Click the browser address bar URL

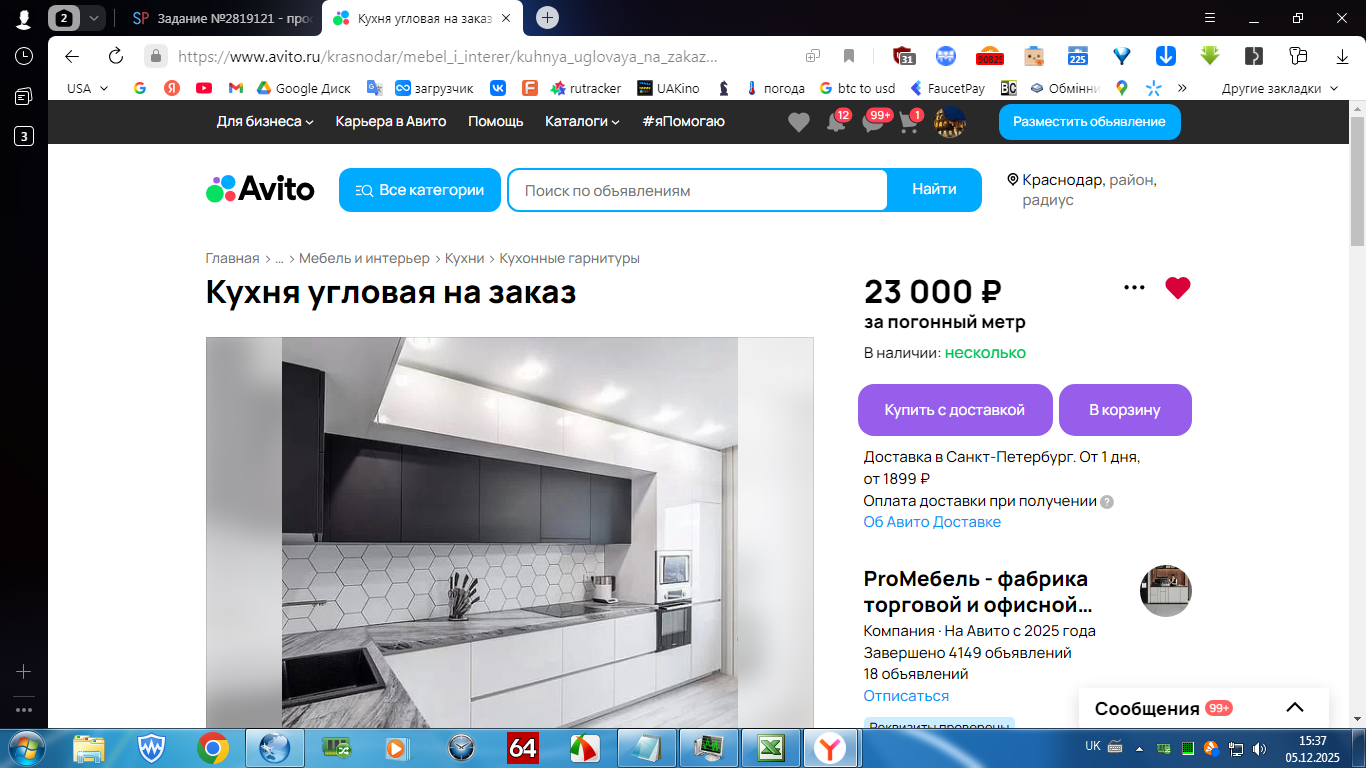pos(447,56)
